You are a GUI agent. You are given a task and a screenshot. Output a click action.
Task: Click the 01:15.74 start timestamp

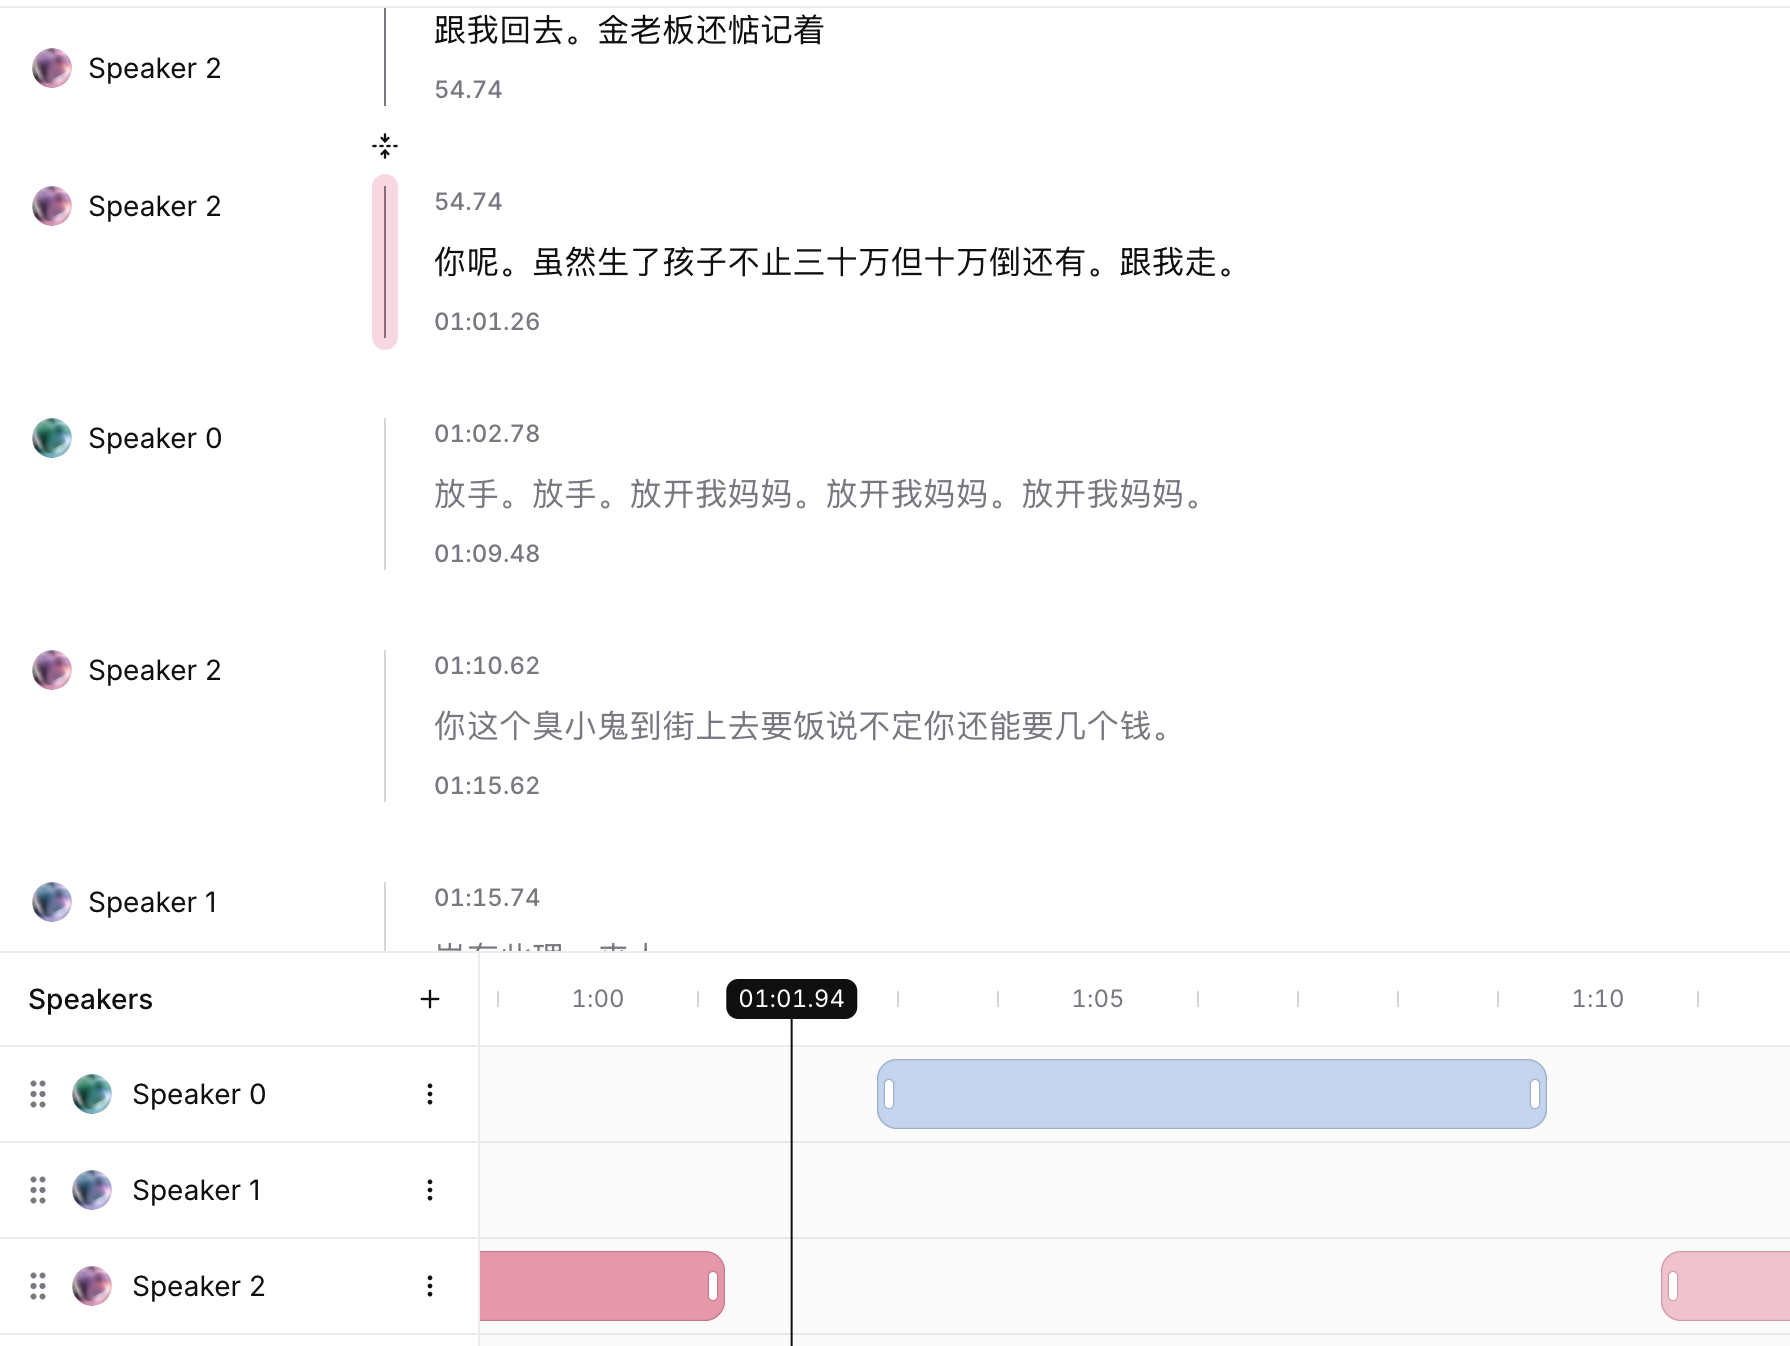pos(487,898)
